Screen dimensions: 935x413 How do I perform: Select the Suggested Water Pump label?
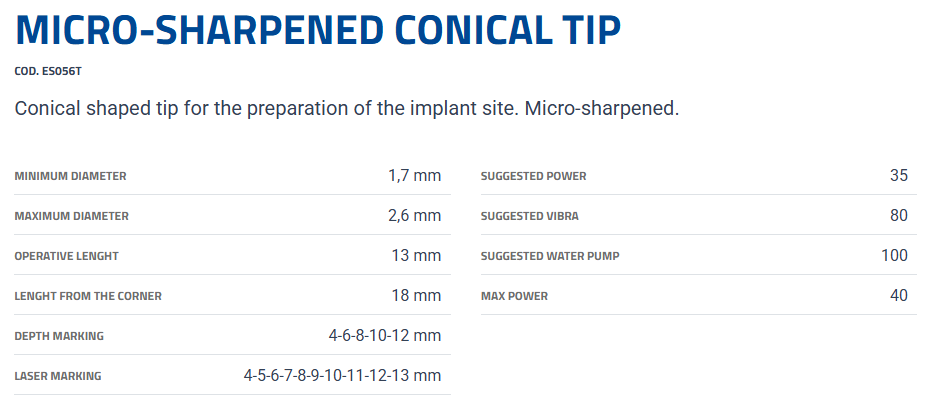(x=550, y=256)
